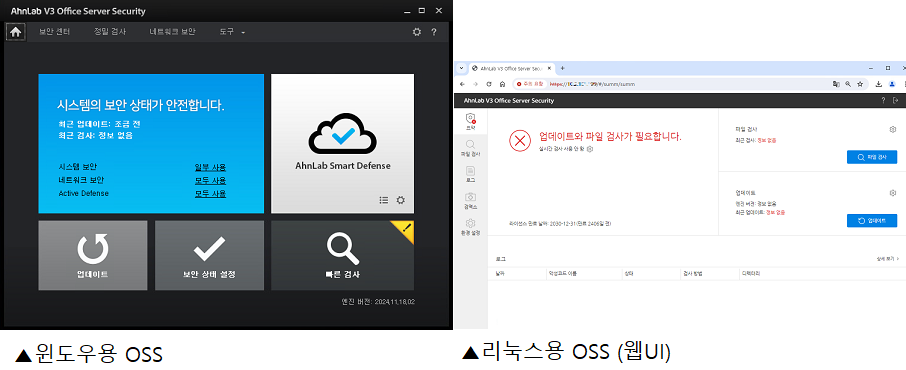The height and width of the screenshot is (370, 906).
Task: Click the 업데이트 refresh tile
Action: tap(93, 256)
